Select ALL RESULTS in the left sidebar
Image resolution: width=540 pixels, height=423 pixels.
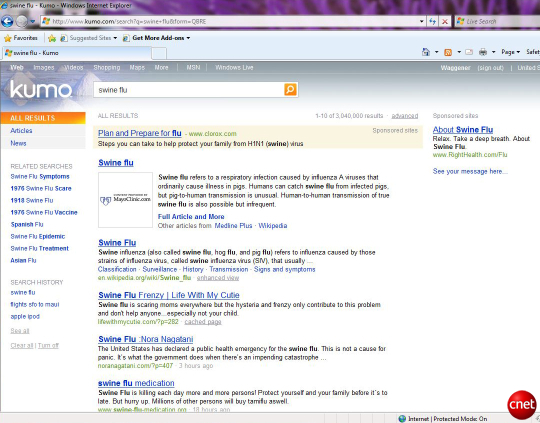pos(43,118)
